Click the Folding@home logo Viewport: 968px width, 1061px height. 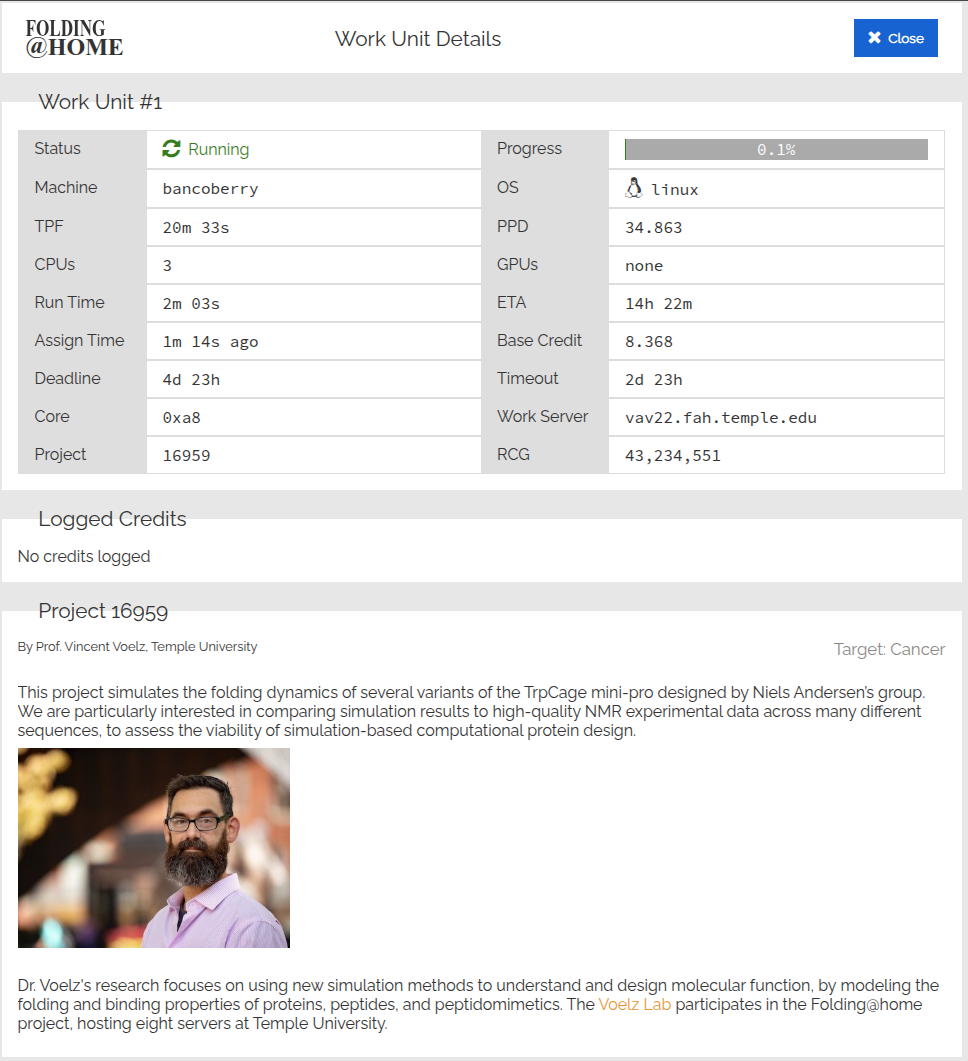click(74, 39)
